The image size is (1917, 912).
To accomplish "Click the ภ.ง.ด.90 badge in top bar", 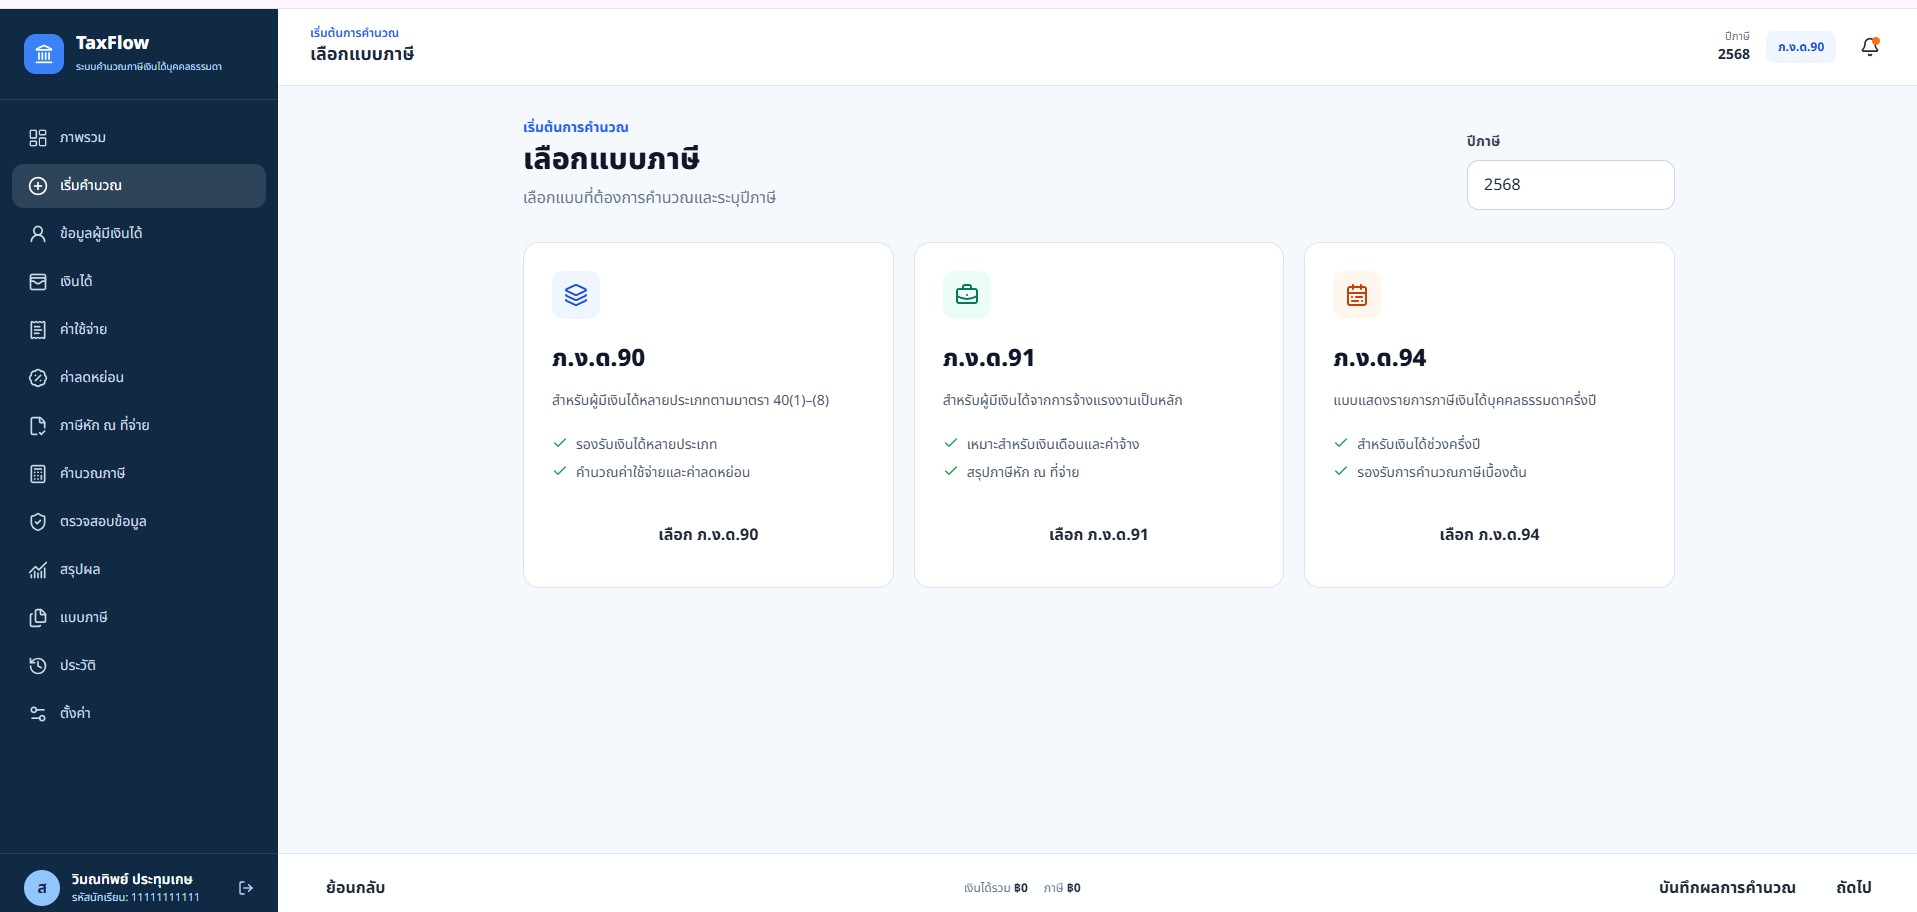I will tap(1800, 47).
